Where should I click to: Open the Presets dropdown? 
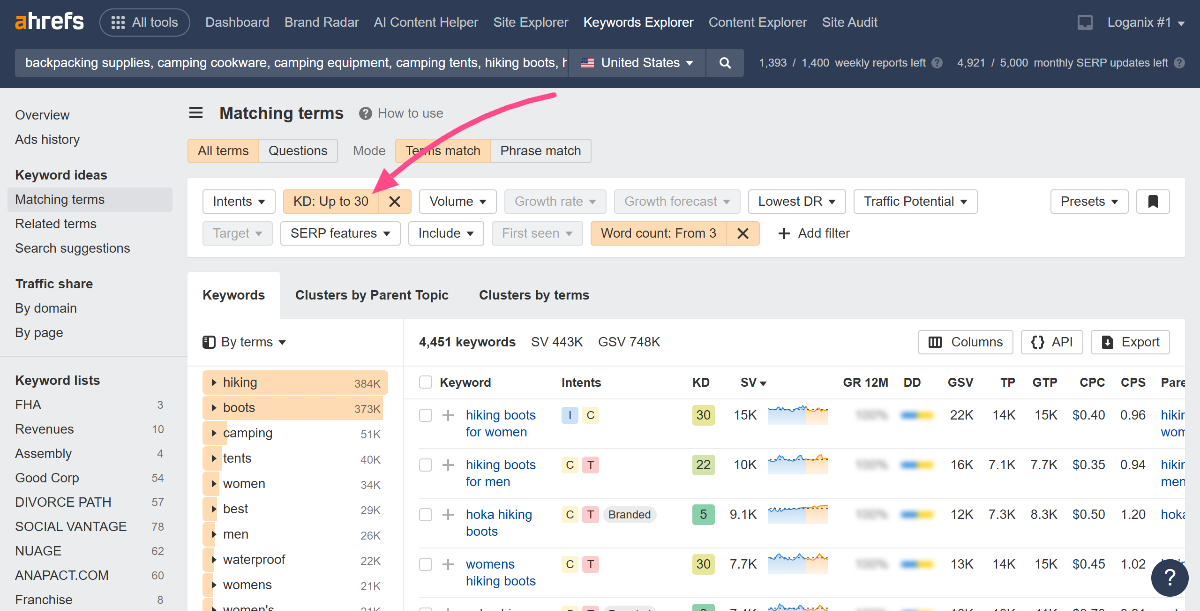pos(1089,201)
